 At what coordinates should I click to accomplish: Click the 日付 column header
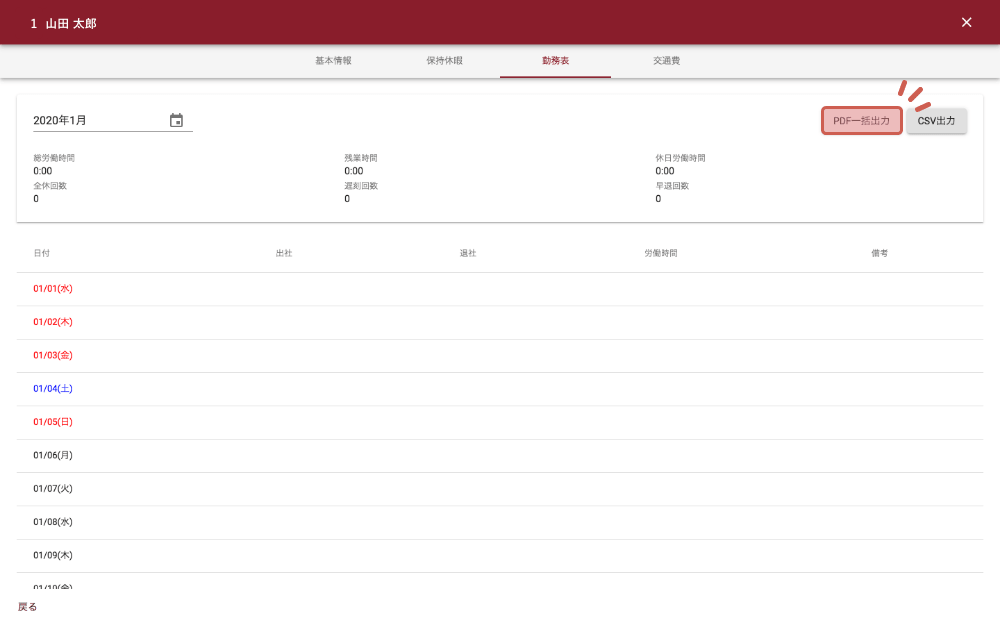click(x=41, y=253)
